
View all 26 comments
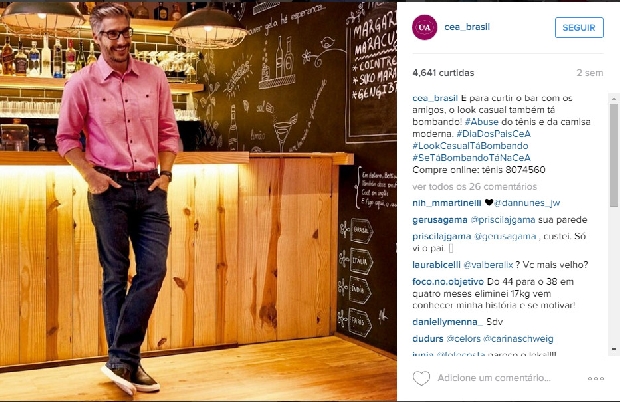click(474, 187)
